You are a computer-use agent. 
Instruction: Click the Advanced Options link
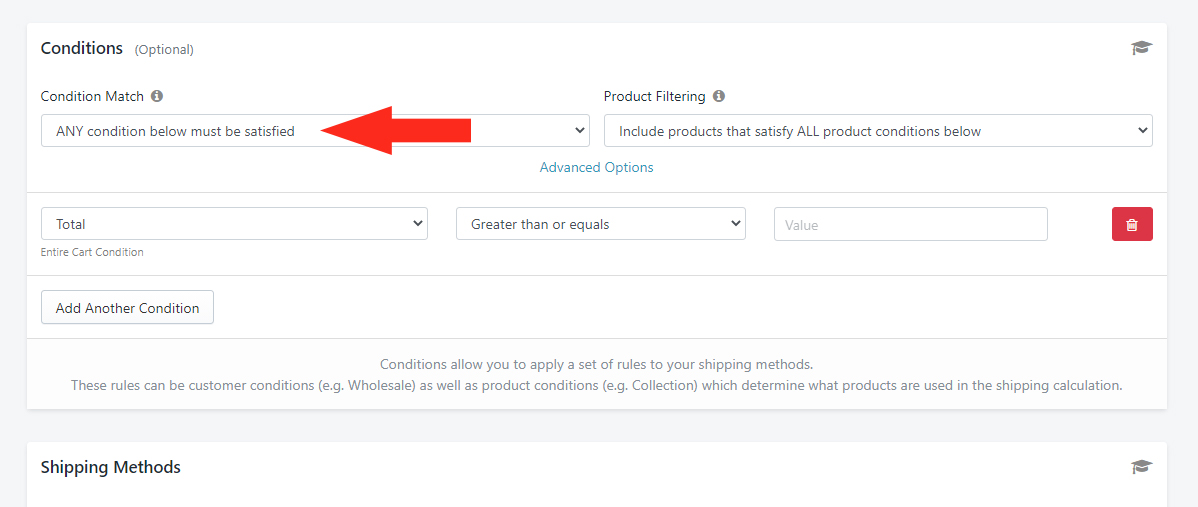(x=597, y=167)
